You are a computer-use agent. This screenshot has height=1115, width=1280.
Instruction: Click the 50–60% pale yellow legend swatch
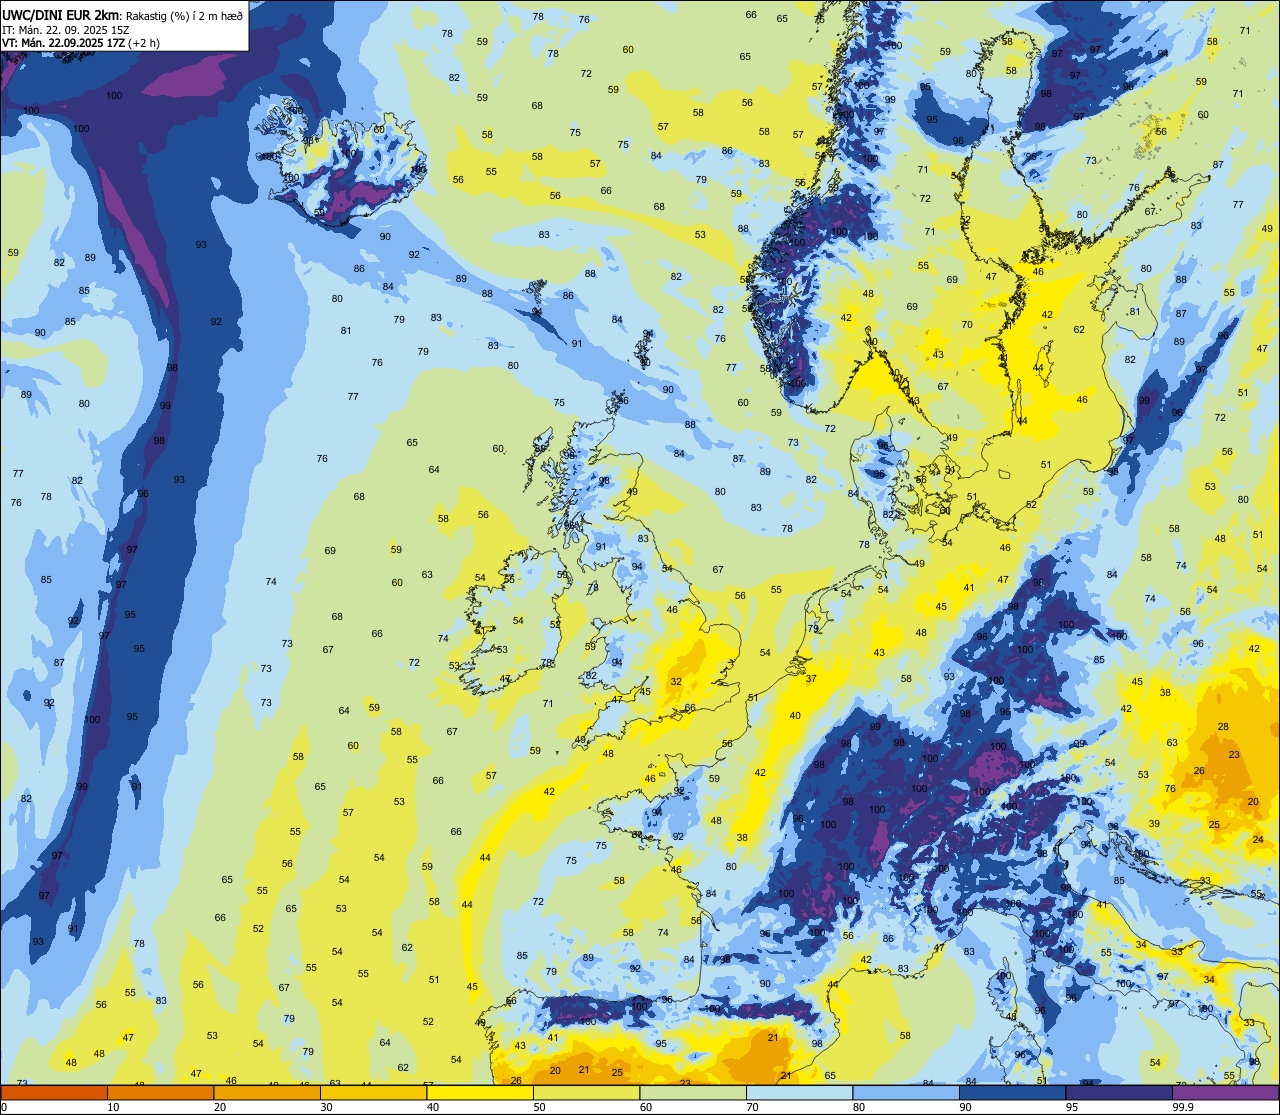(x=586, y=1093)
